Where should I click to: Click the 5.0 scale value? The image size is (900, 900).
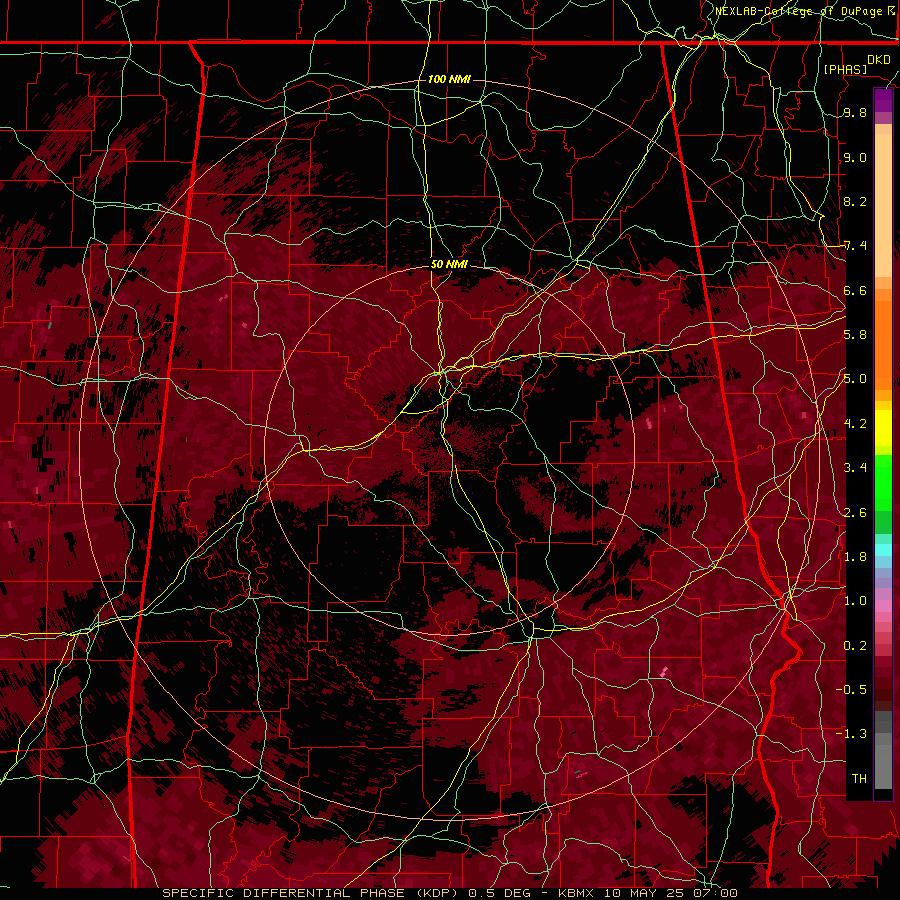click(x=855, y=379)
